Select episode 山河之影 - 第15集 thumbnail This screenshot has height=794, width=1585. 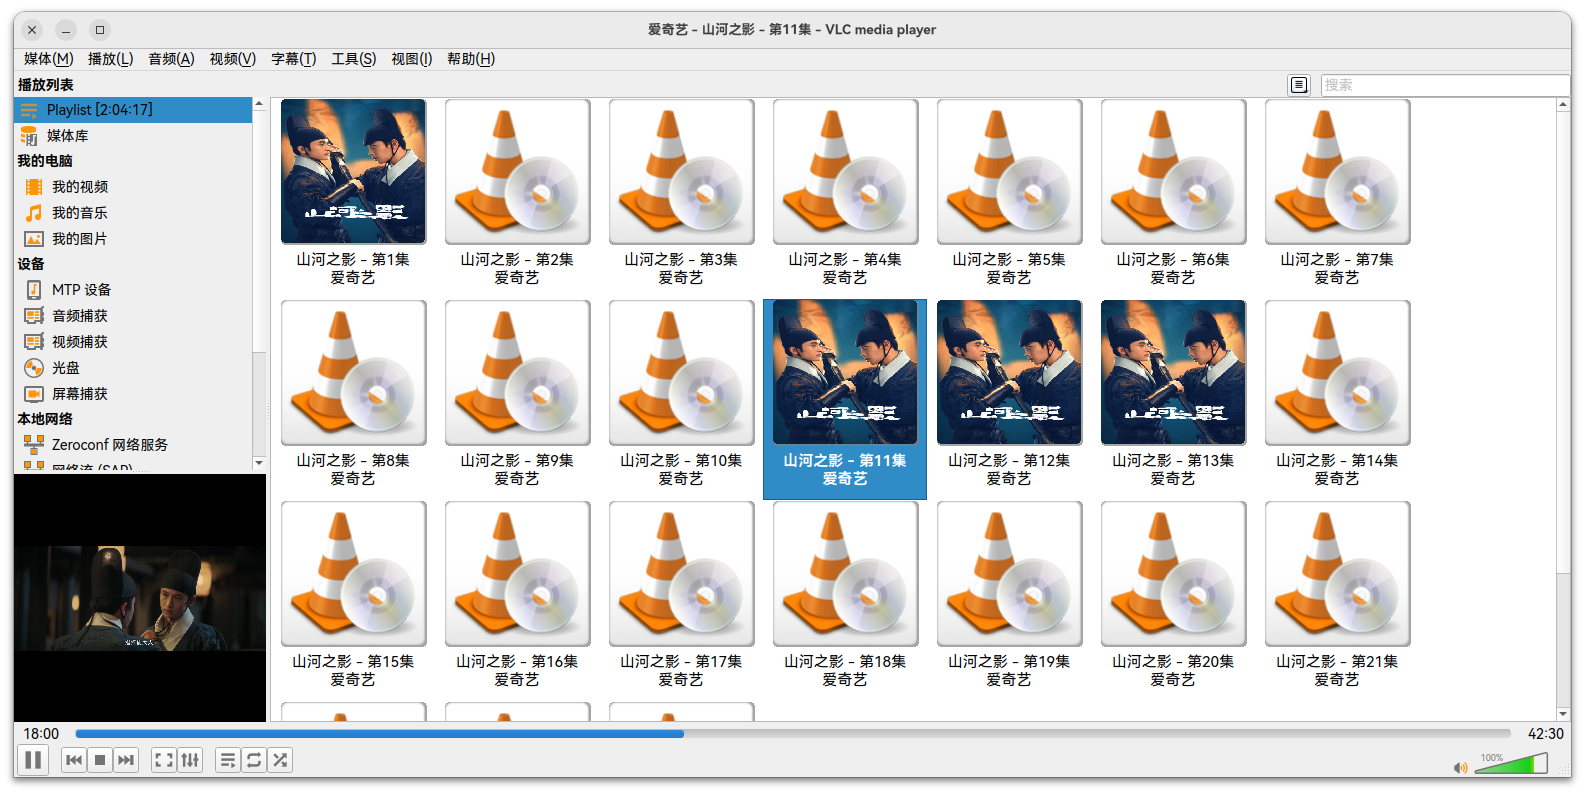353,573
